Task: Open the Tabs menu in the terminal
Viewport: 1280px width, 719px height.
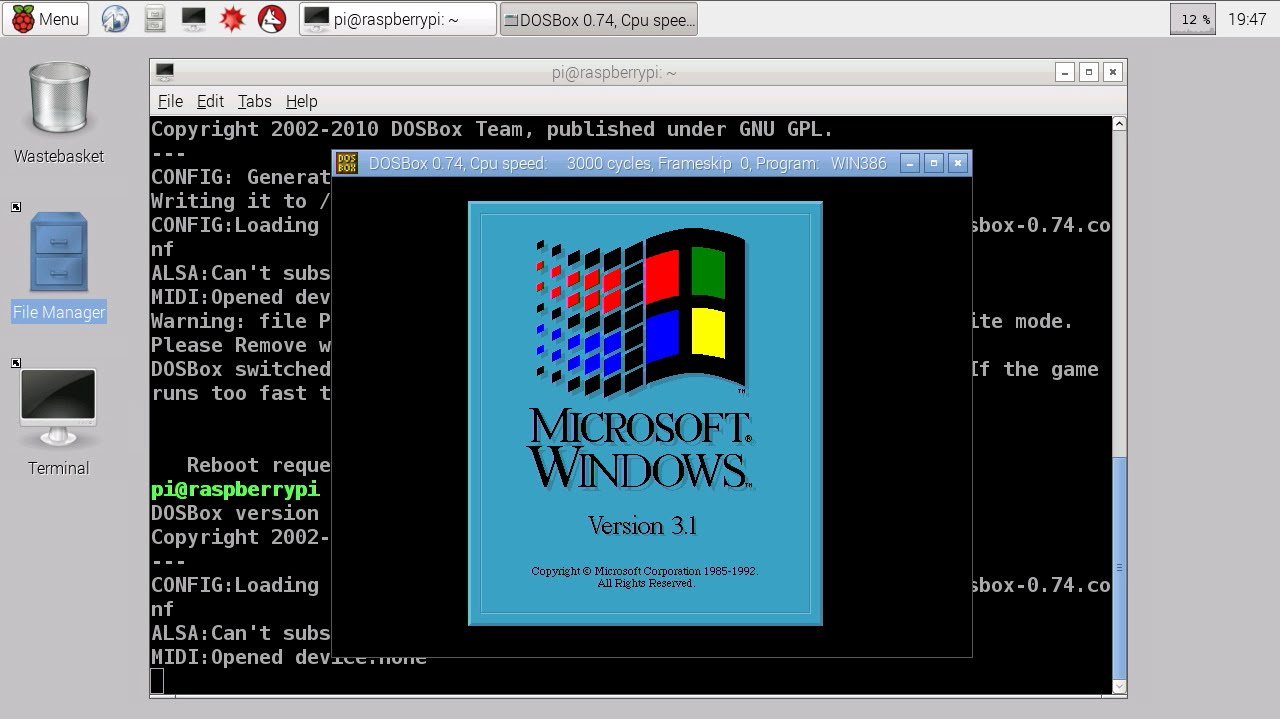Action: click(254, 101)
